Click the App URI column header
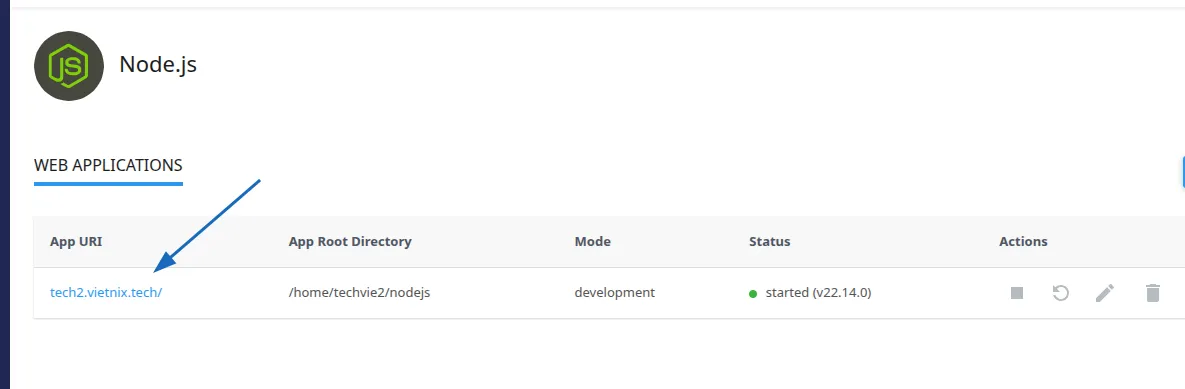The height and width of the screenshot is (389, 1185). [76, 242]
